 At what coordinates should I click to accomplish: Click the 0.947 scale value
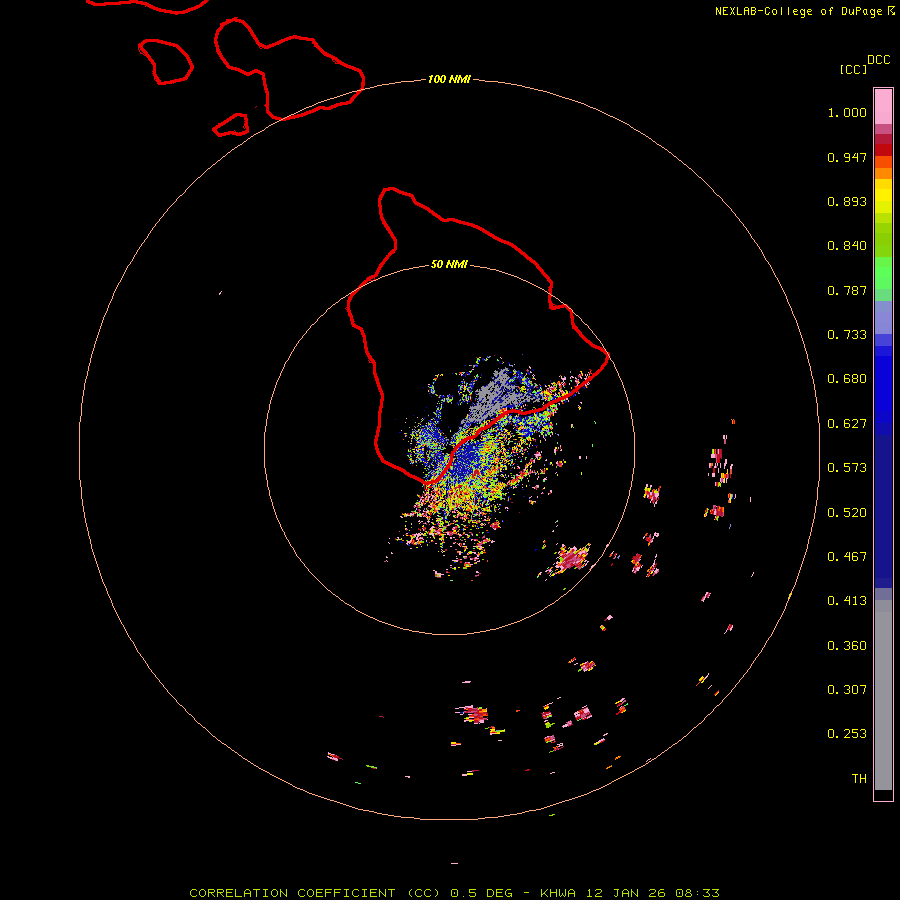pos(847,157)
